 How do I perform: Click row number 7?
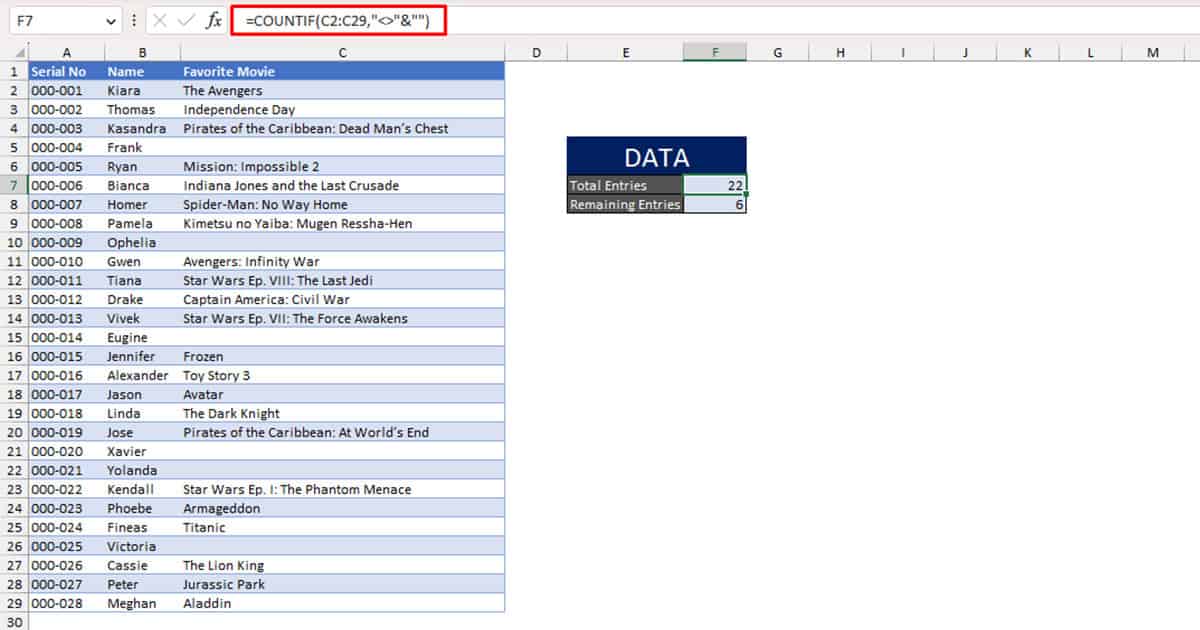click(x=13, y=185)
